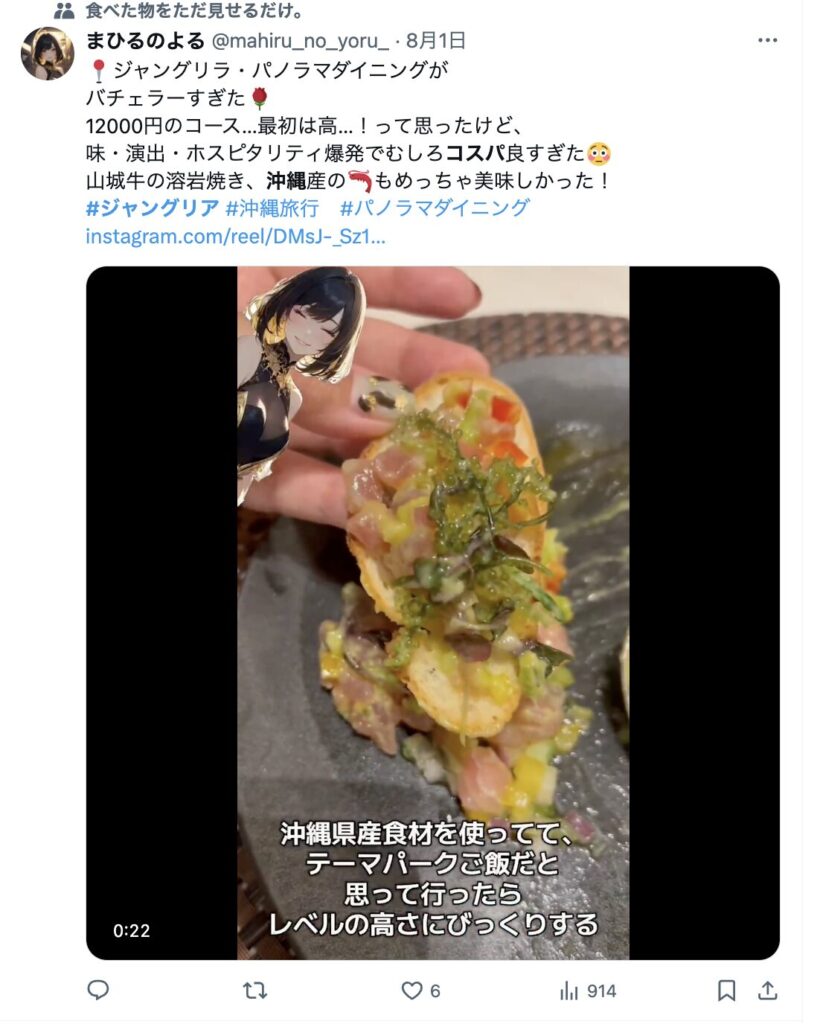Follow the instagram.com/reel link
Viewport: 817px width, 1024px height.
(236, 236)
